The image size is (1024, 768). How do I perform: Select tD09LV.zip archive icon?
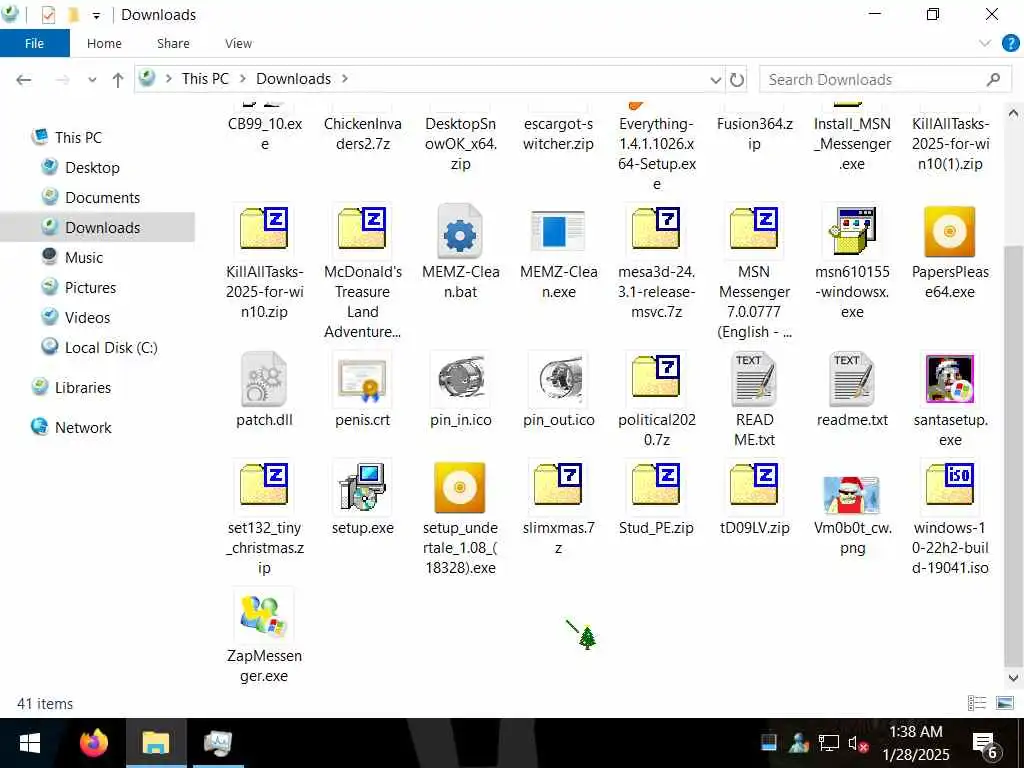pyautogui.click(x=754, y=485)
